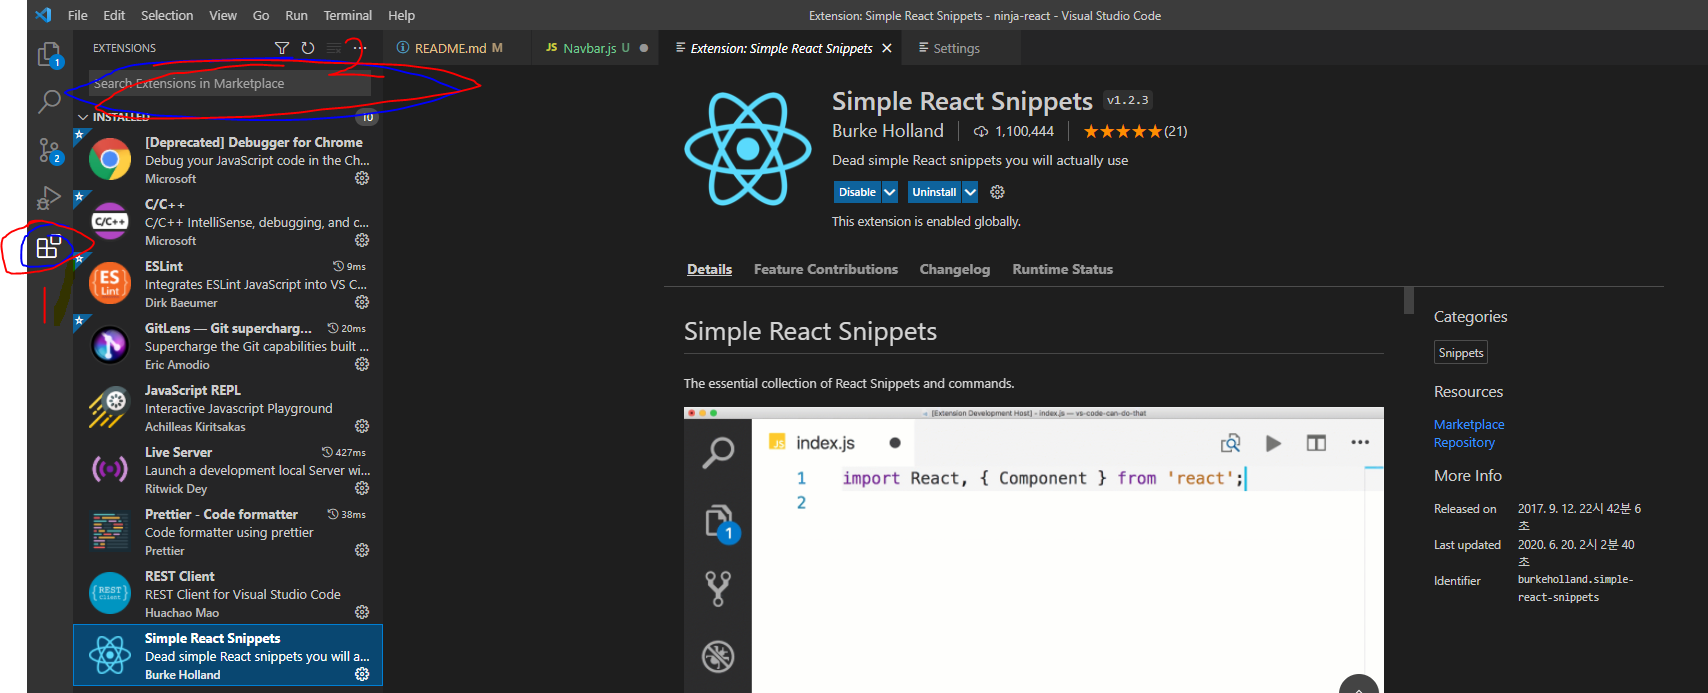Click the large React logo icon
Screen dimensions: 1708x693
pyautogui.click(x=748, y=149)
